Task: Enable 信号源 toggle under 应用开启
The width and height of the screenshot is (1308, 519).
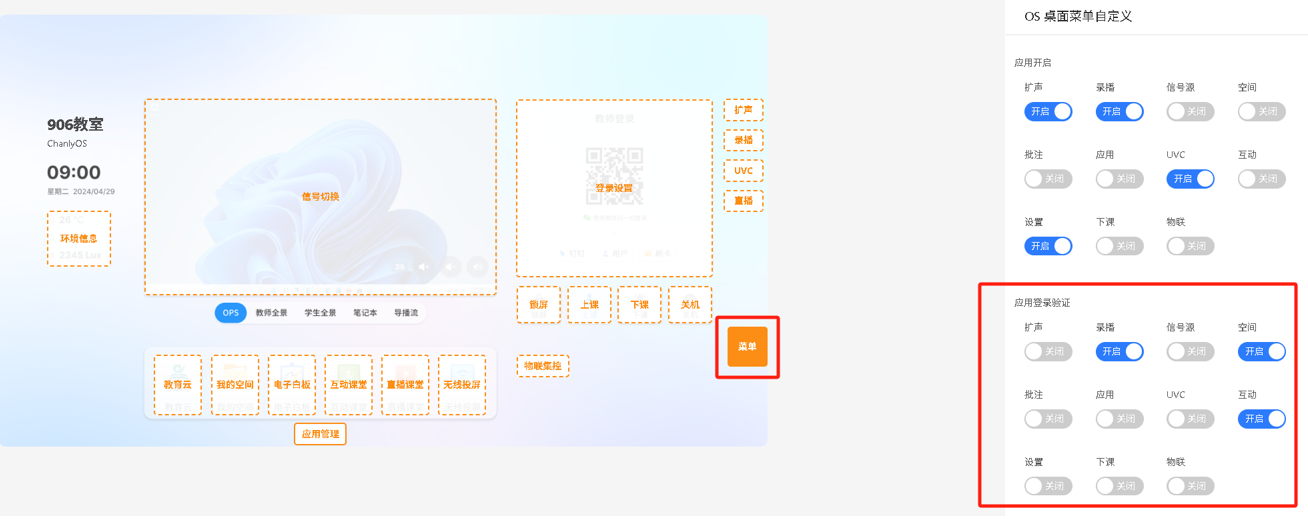Action: click(1190, 111)
